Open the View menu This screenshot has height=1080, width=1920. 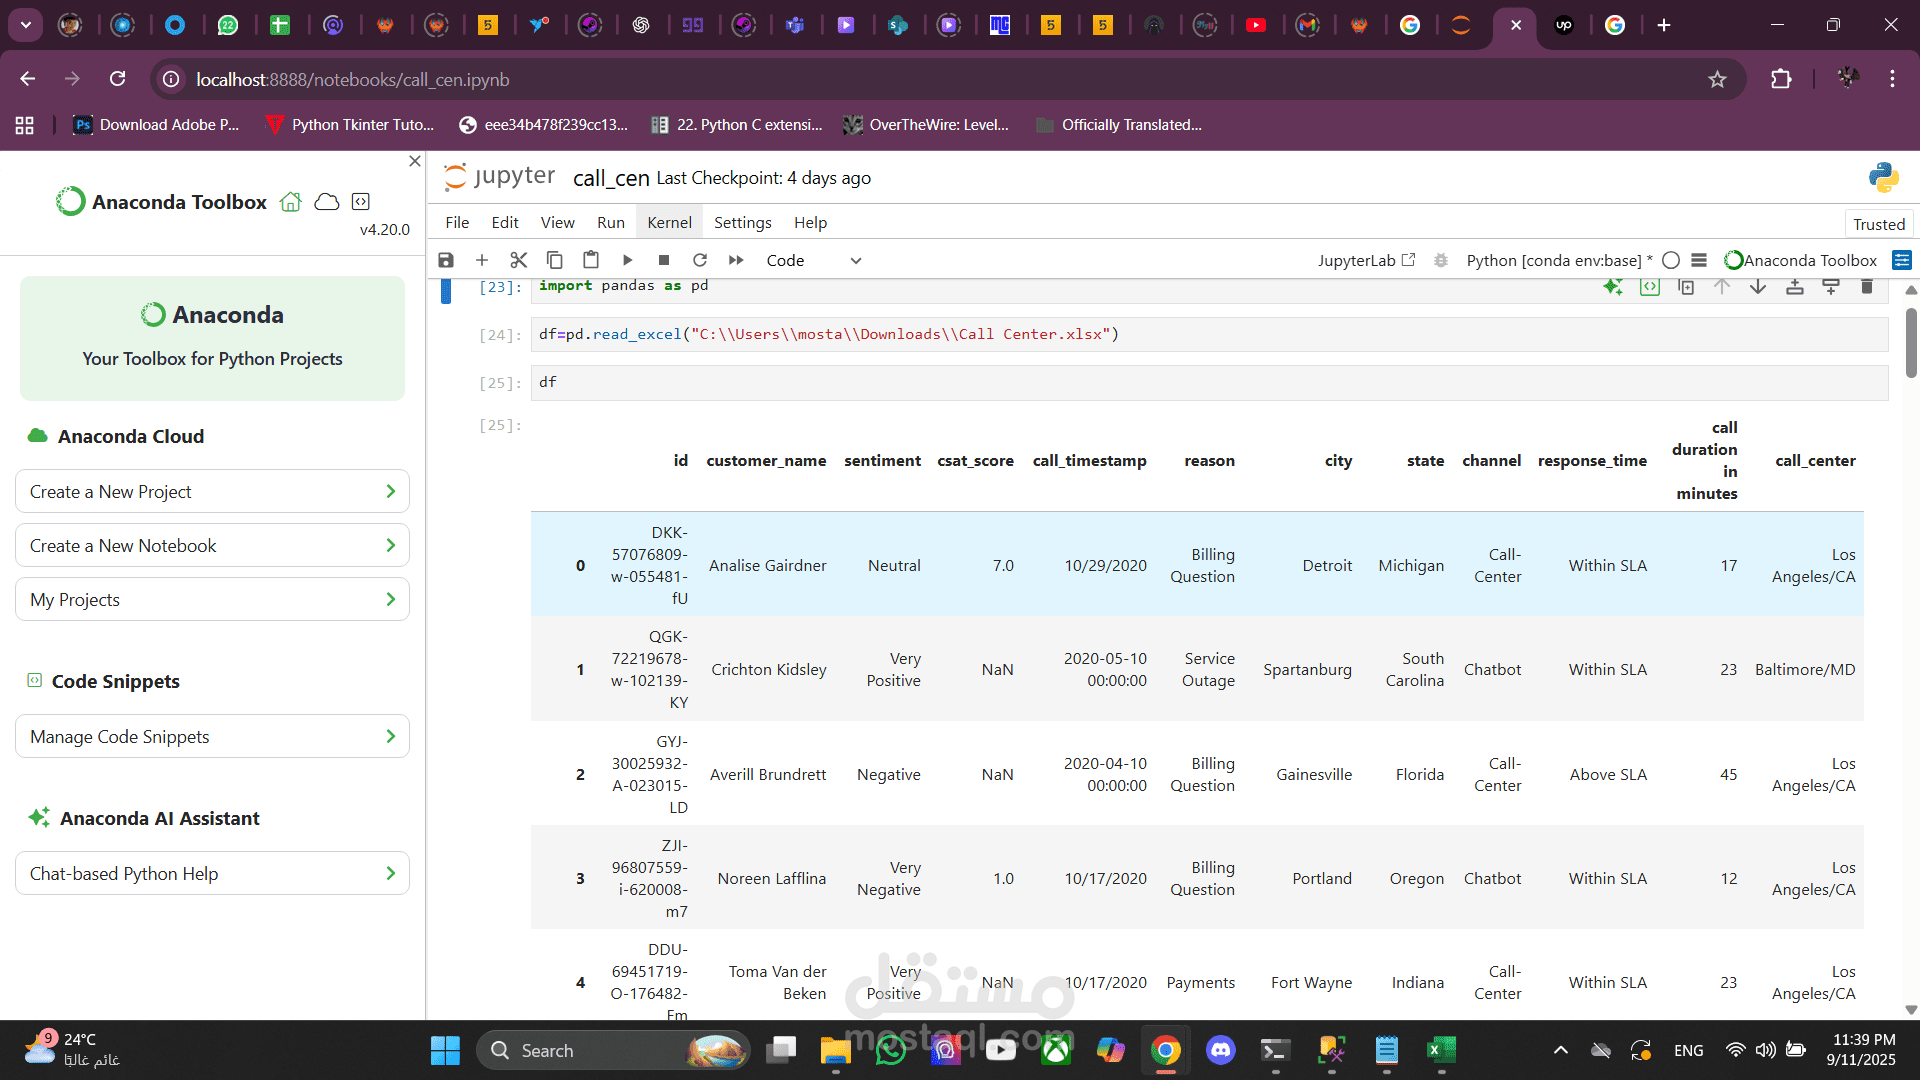coord(558,222)
